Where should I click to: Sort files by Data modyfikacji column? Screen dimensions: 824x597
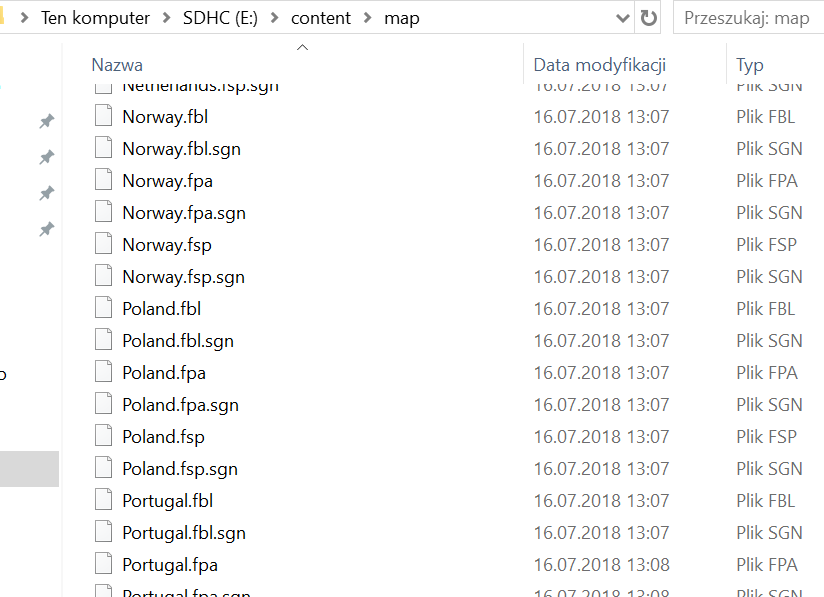(599, 65)
